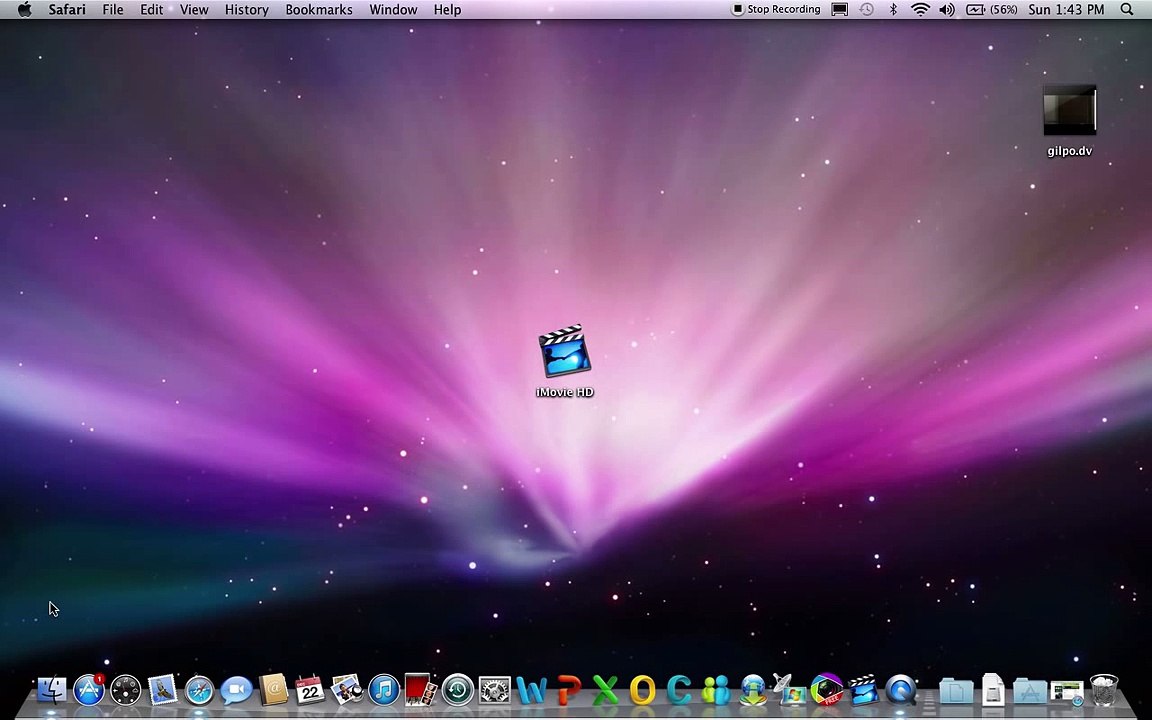This screenshot has height=720, width=1152.
Task: Open the Help menu
Action: [447, 10]
